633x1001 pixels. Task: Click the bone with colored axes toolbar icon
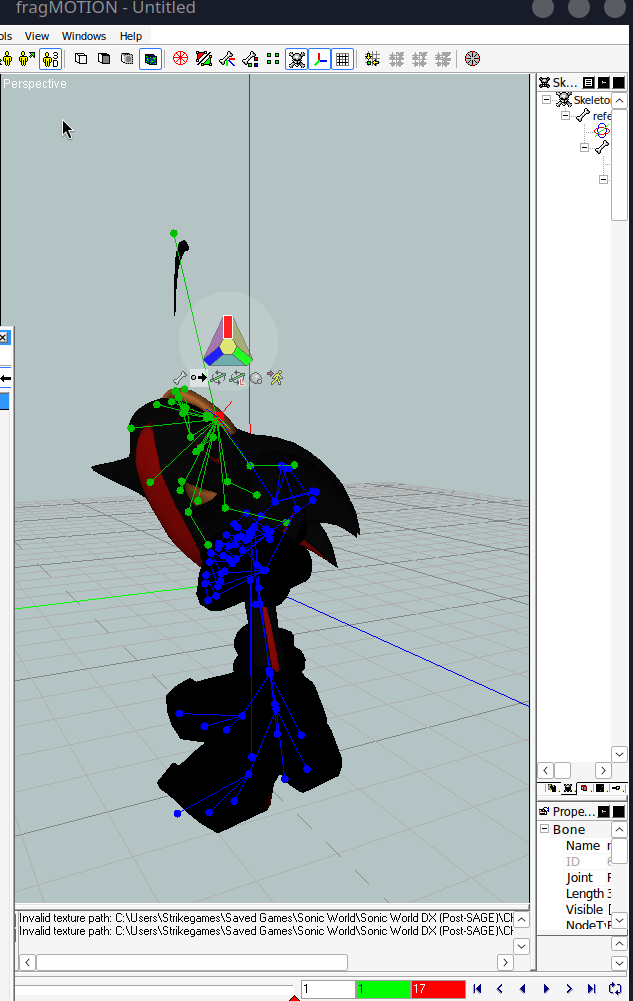(227, 59)
